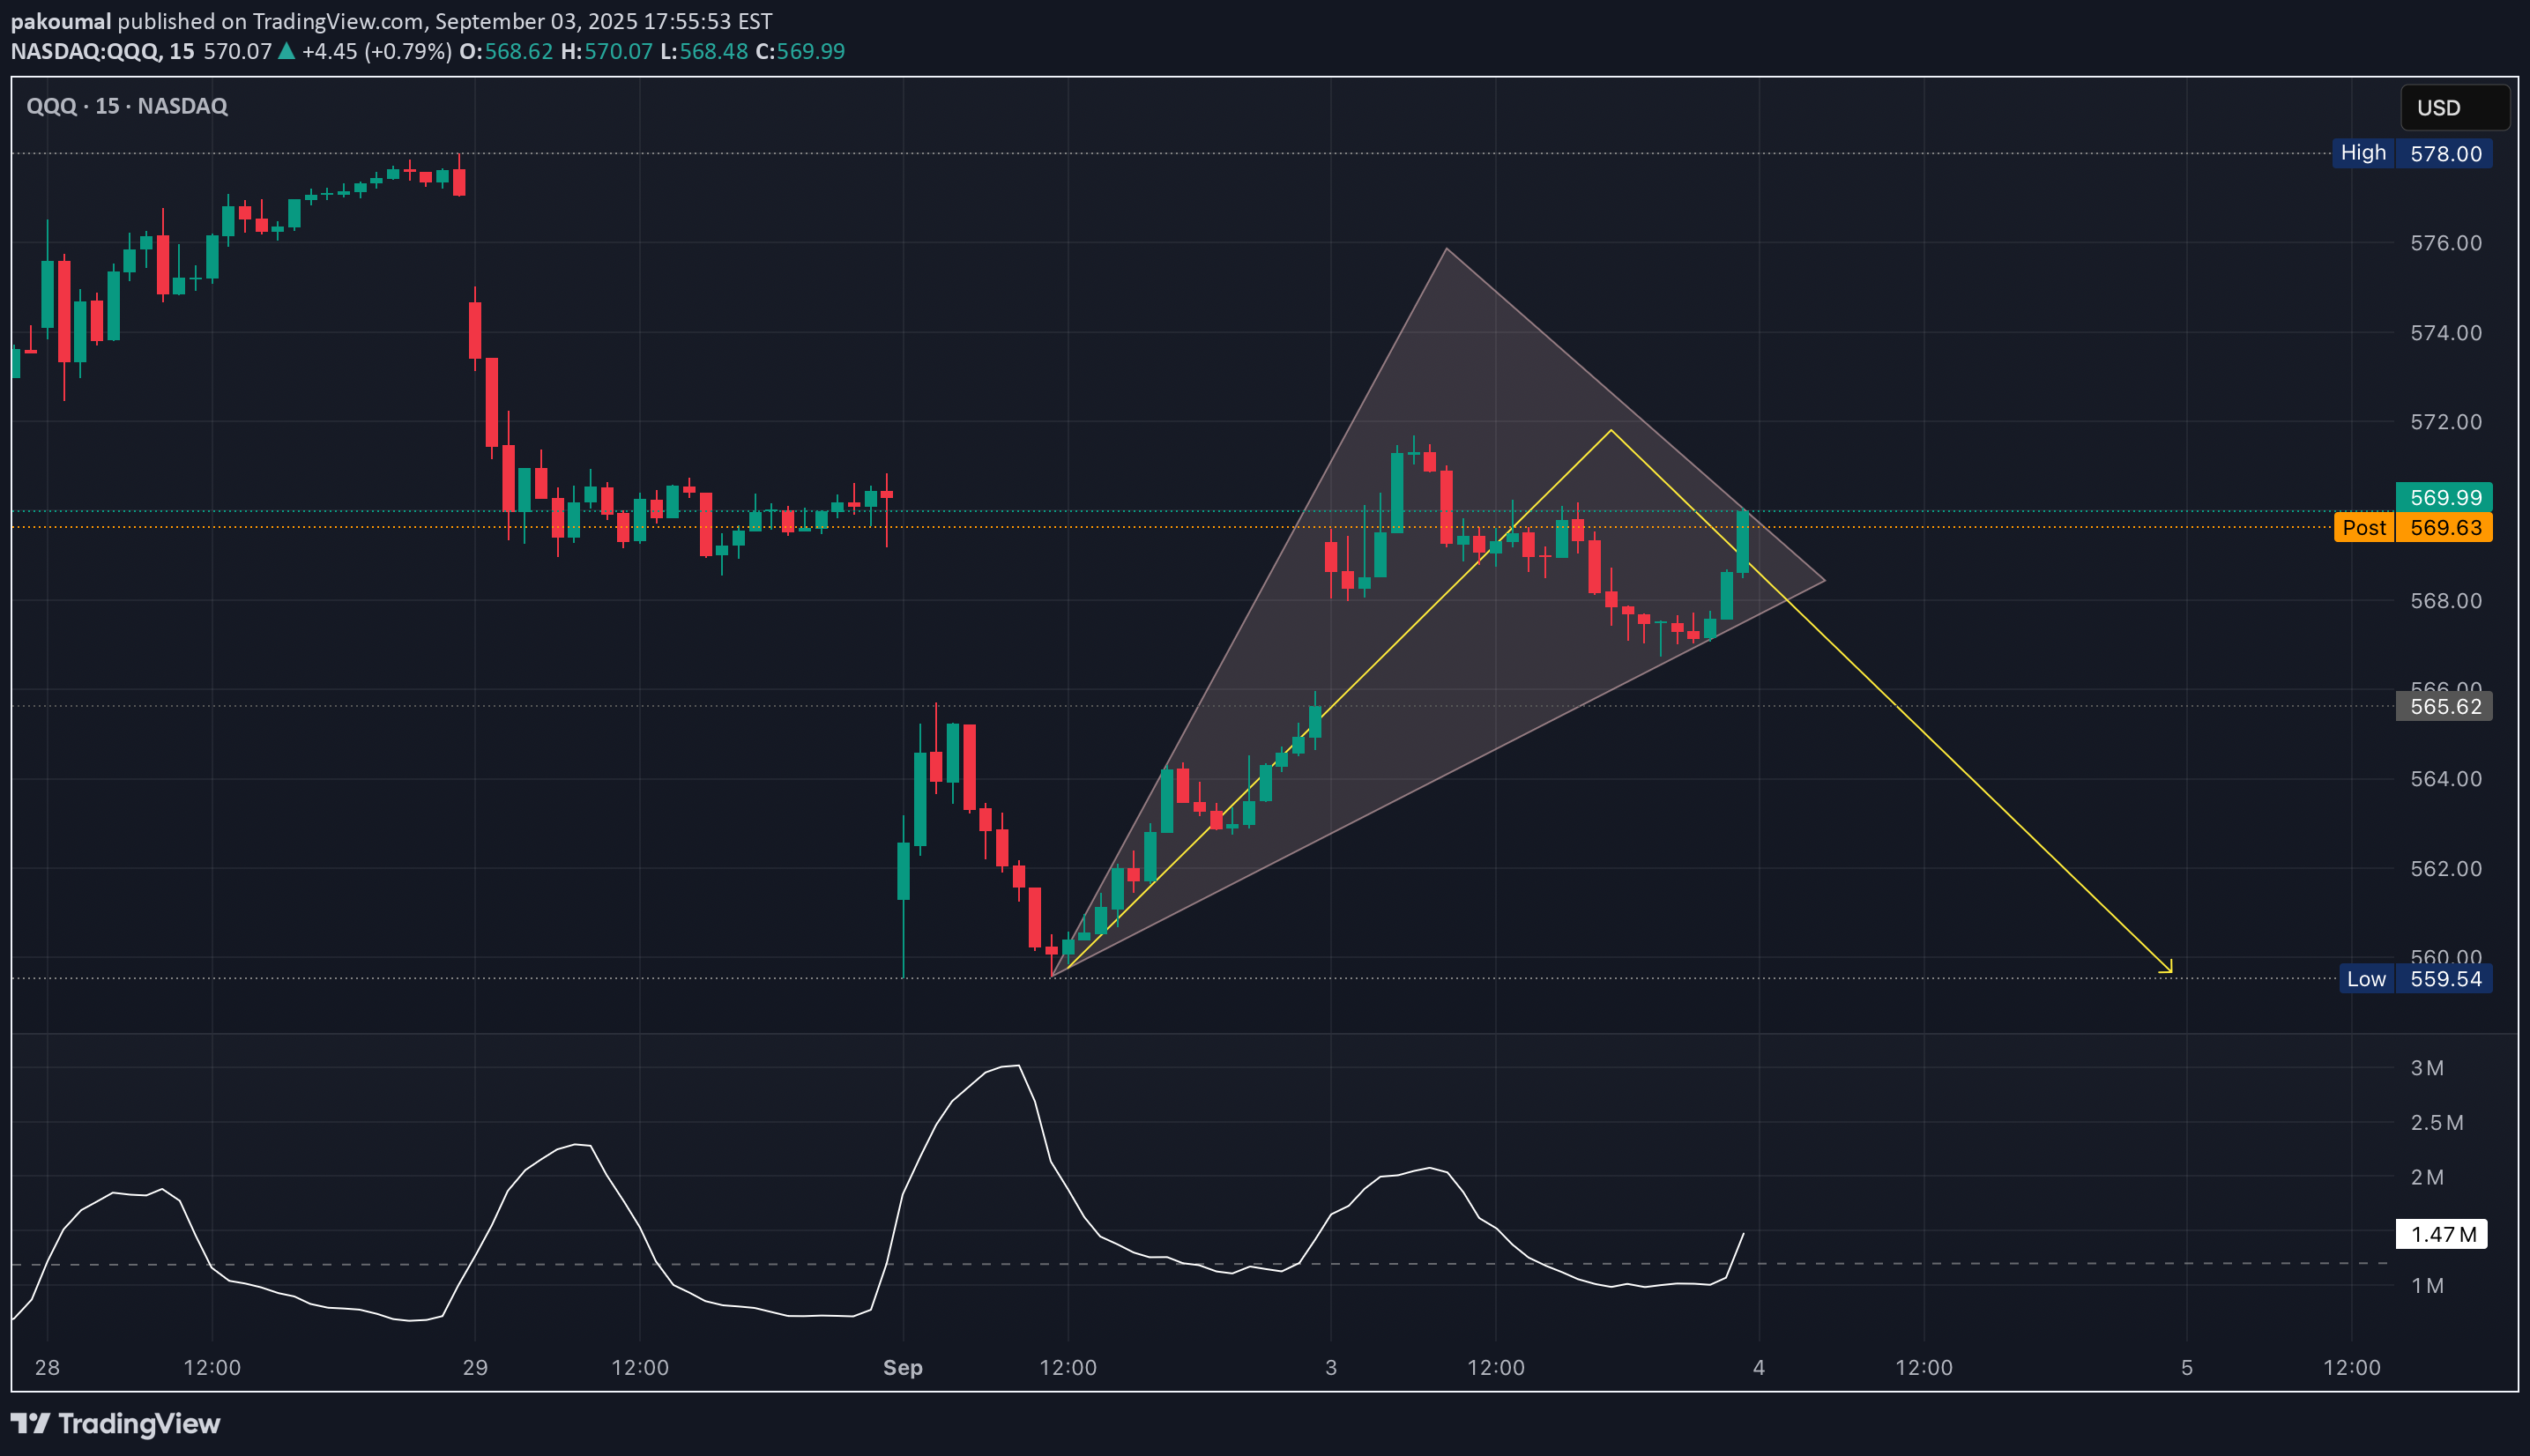
Task: Click the Sep date label on time axis
Action: [x=902, y=1367]
